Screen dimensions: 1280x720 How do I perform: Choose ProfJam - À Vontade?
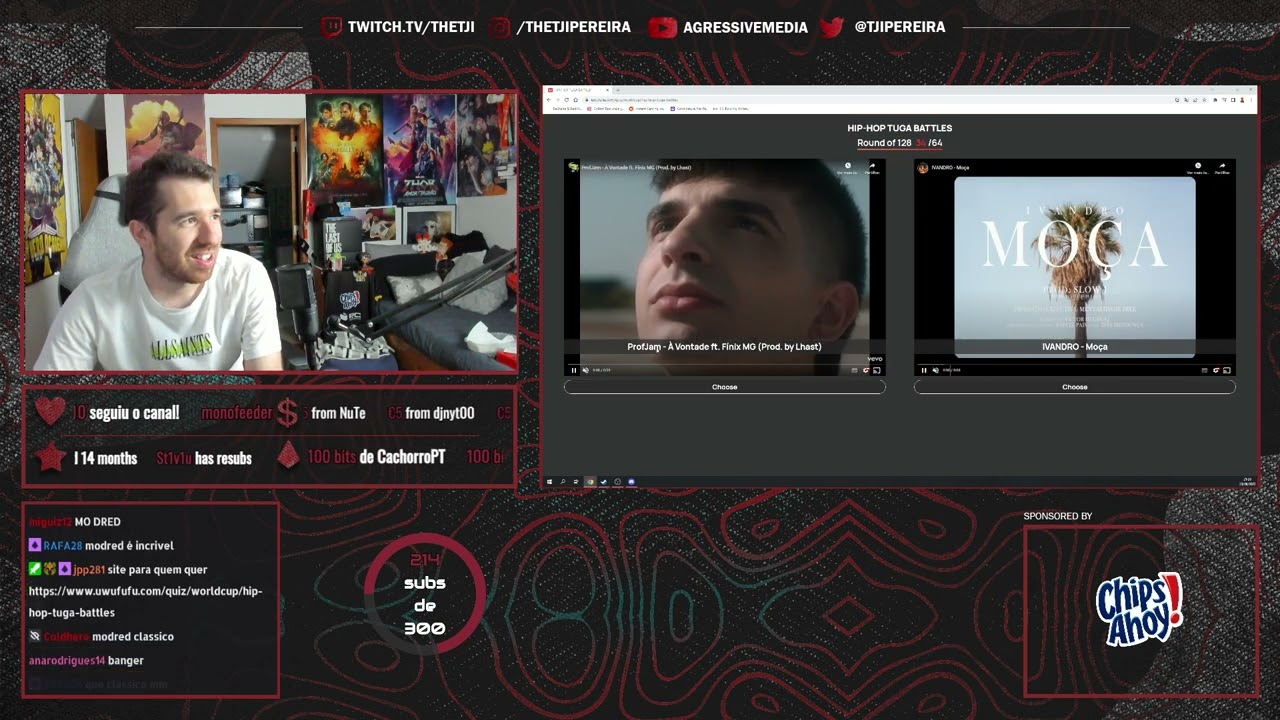click(724, 387)
